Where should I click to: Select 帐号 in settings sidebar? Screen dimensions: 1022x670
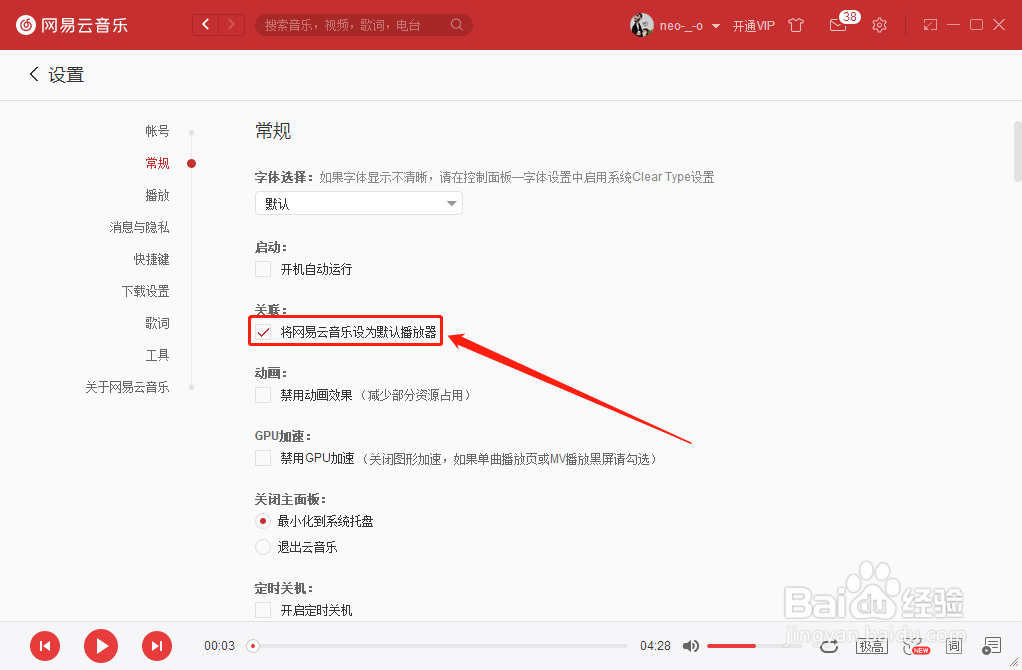157,131
